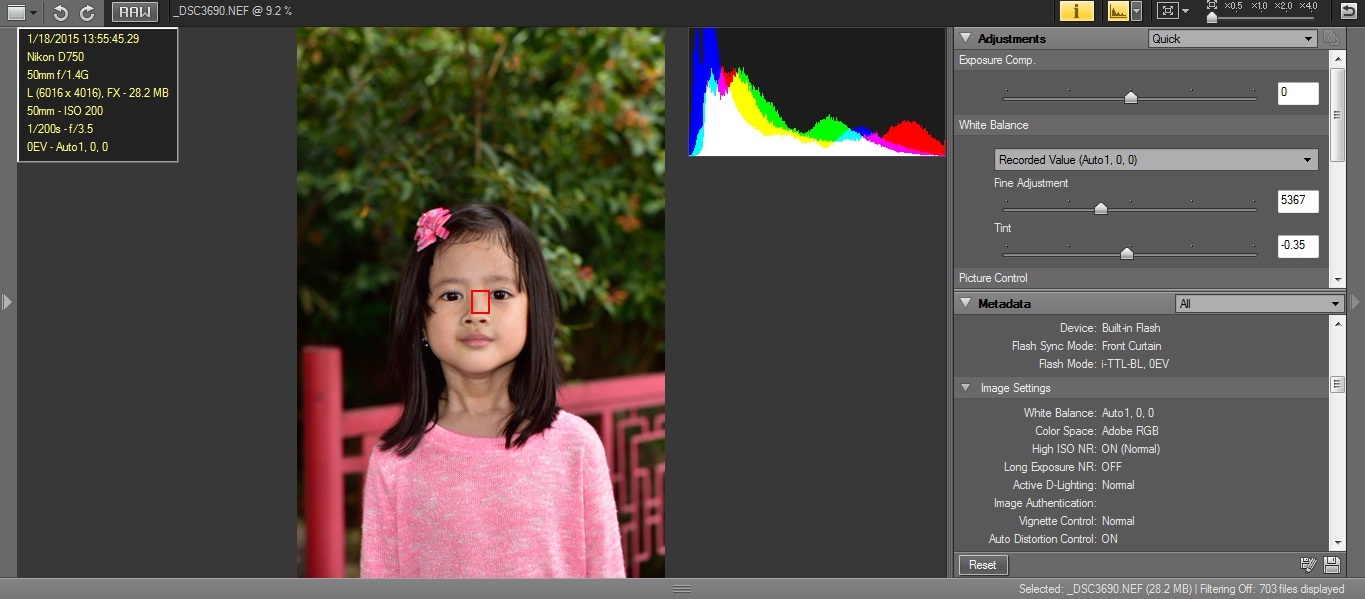
Task: Click the revert/undo arrow icon at top right
Action: coord(1349,11)
